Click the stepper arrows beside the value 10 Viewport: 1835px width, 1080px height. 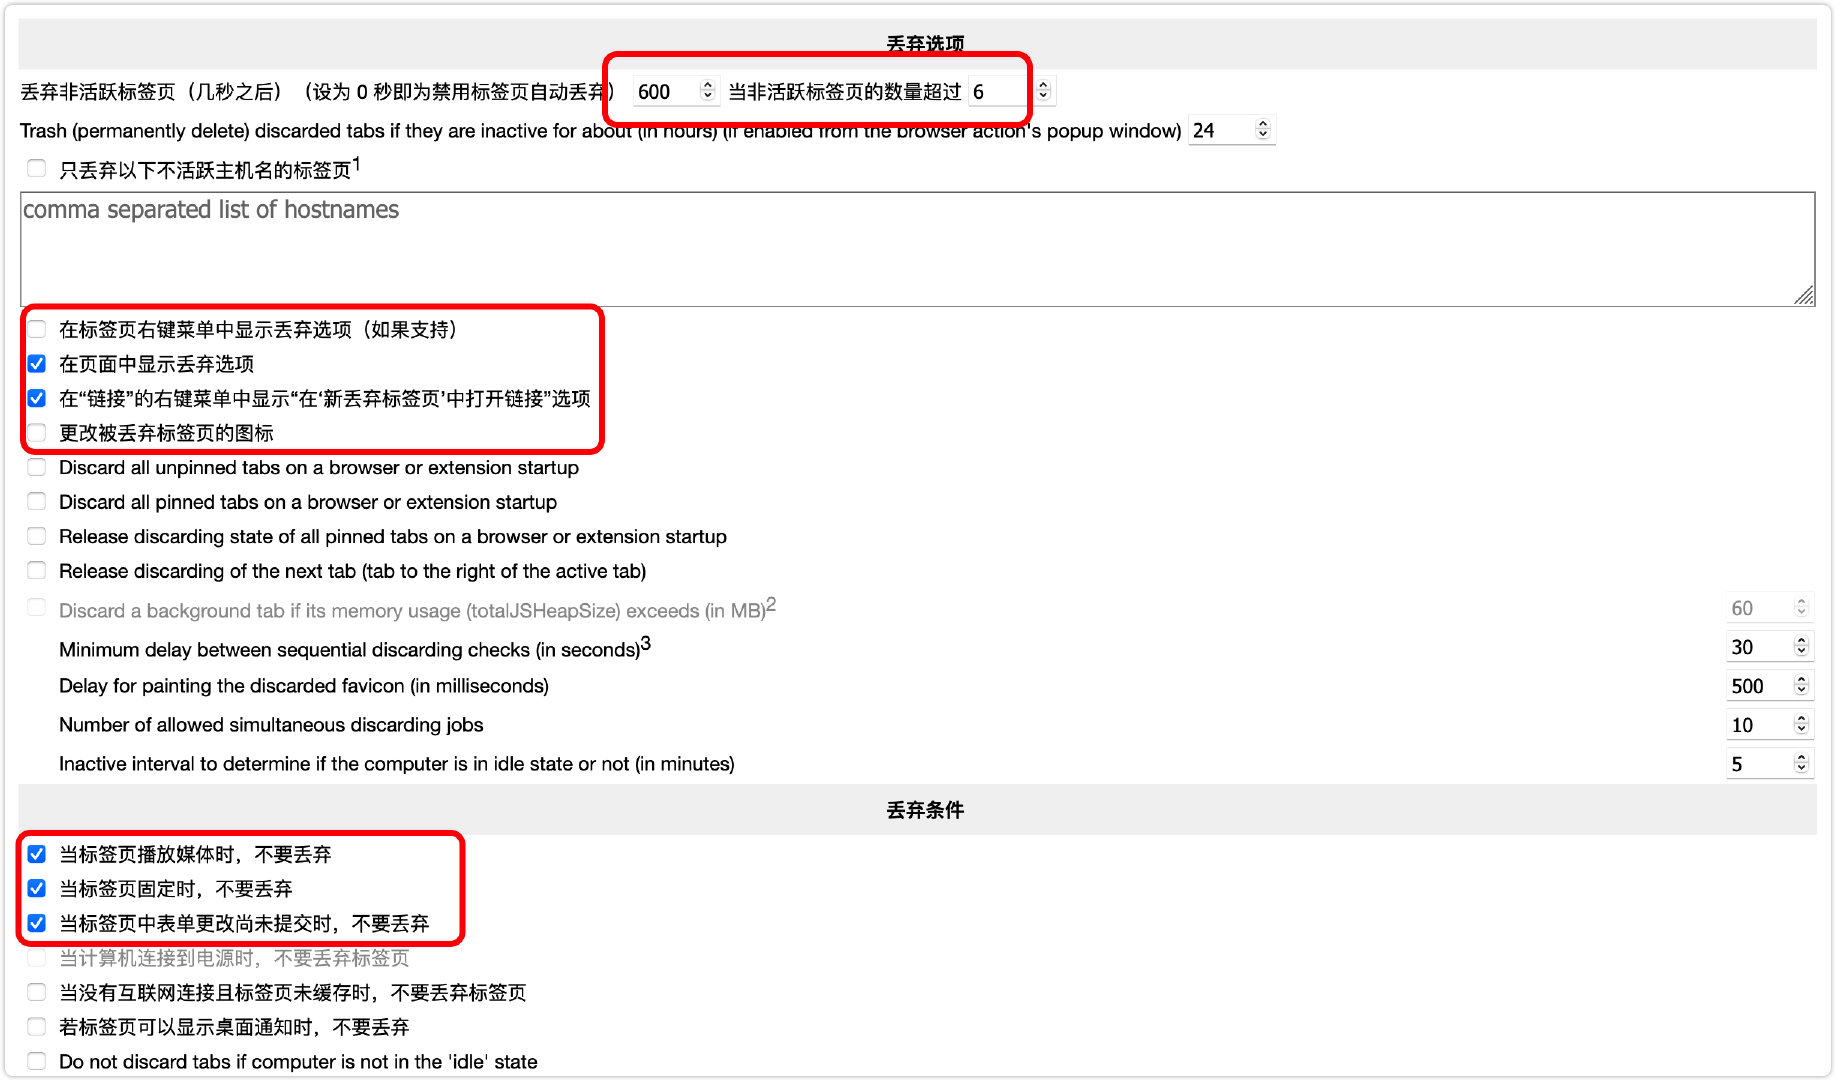(x=1801, y=725)
